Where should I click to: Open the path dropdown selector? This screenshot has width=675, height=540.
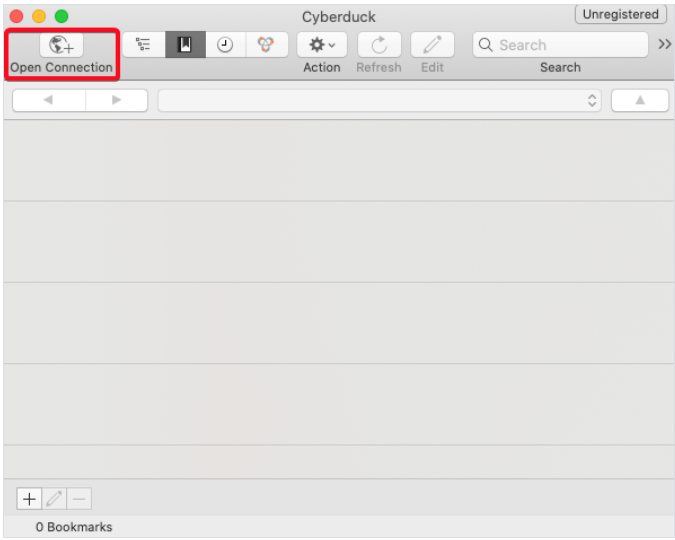coord(379,100)
